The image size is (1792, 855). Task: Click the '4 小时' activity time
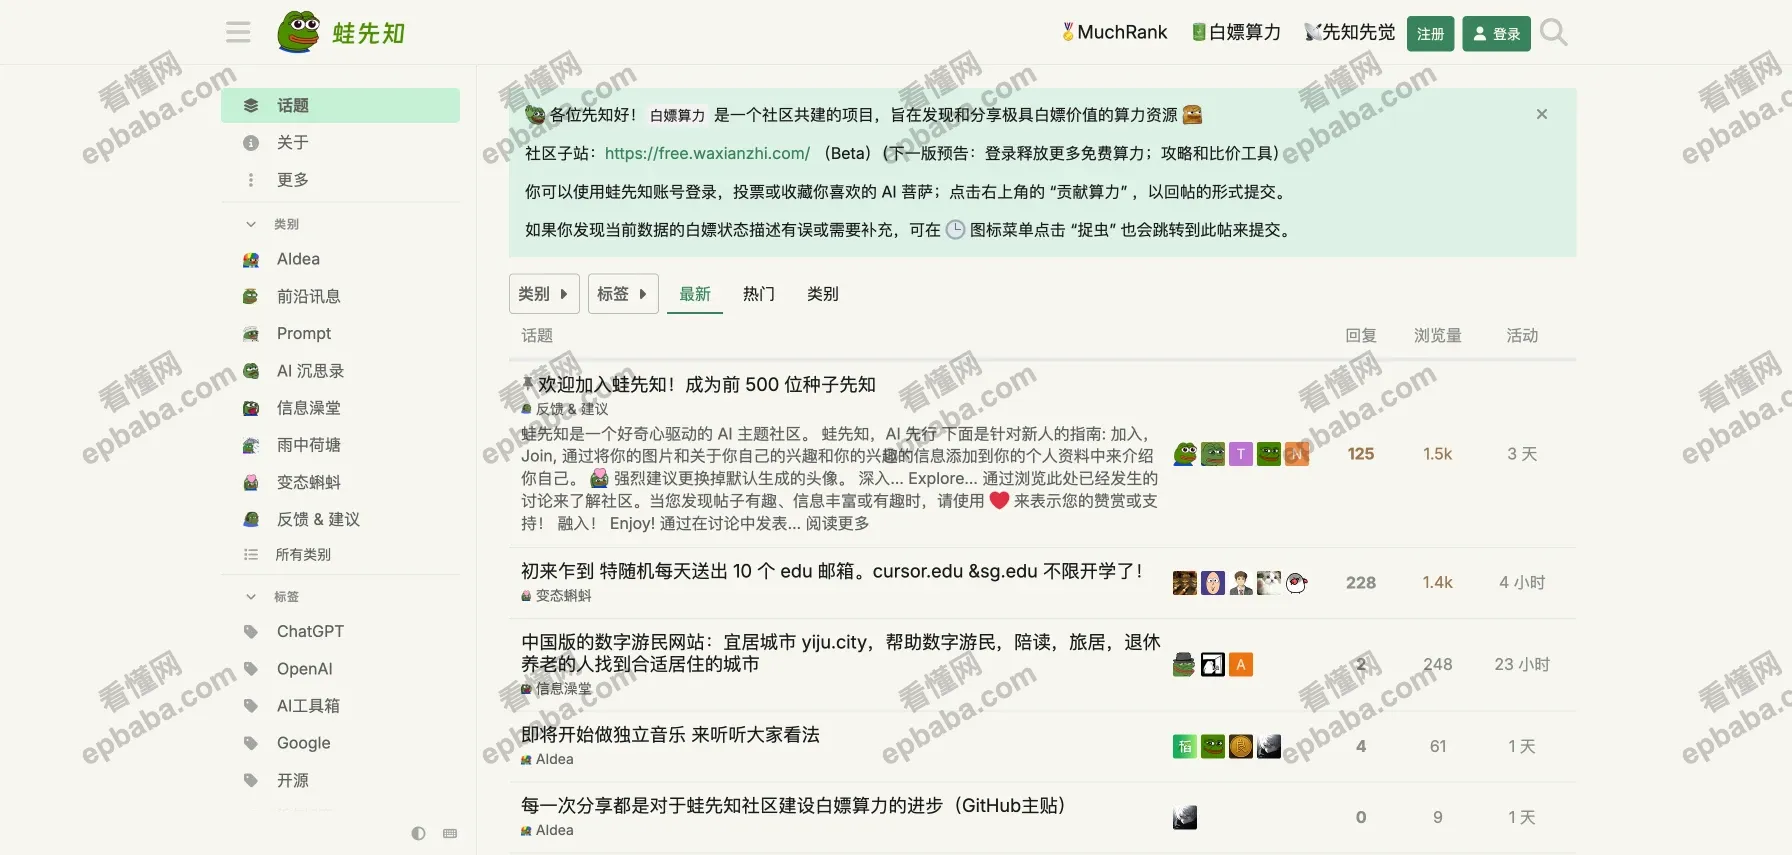pyautogui.click(x=1522, y=582)
